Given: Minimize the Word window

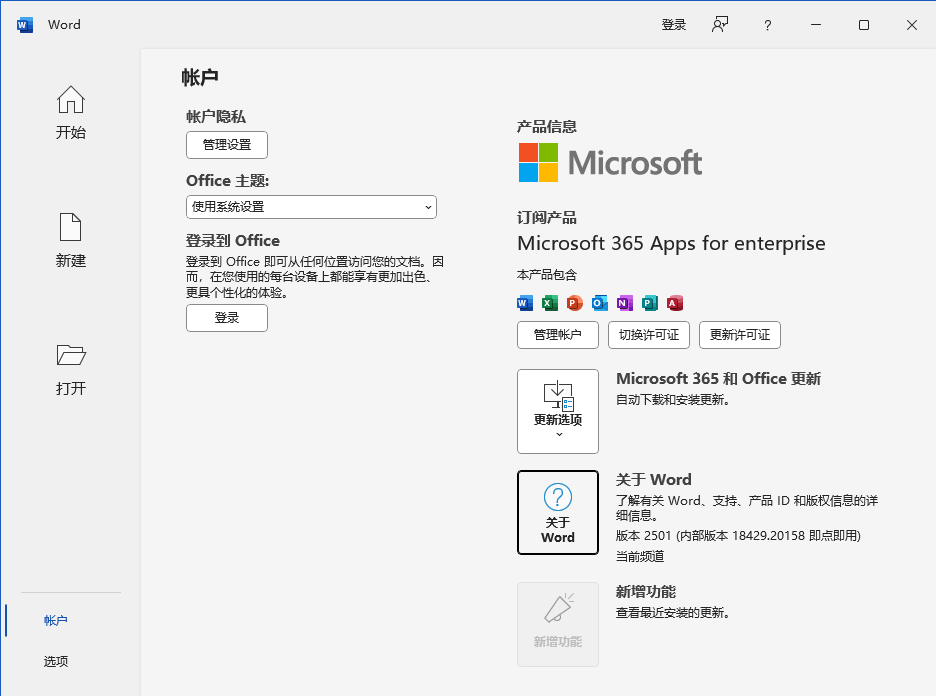Looking at the screenshot, I should [x=816, y=25].
